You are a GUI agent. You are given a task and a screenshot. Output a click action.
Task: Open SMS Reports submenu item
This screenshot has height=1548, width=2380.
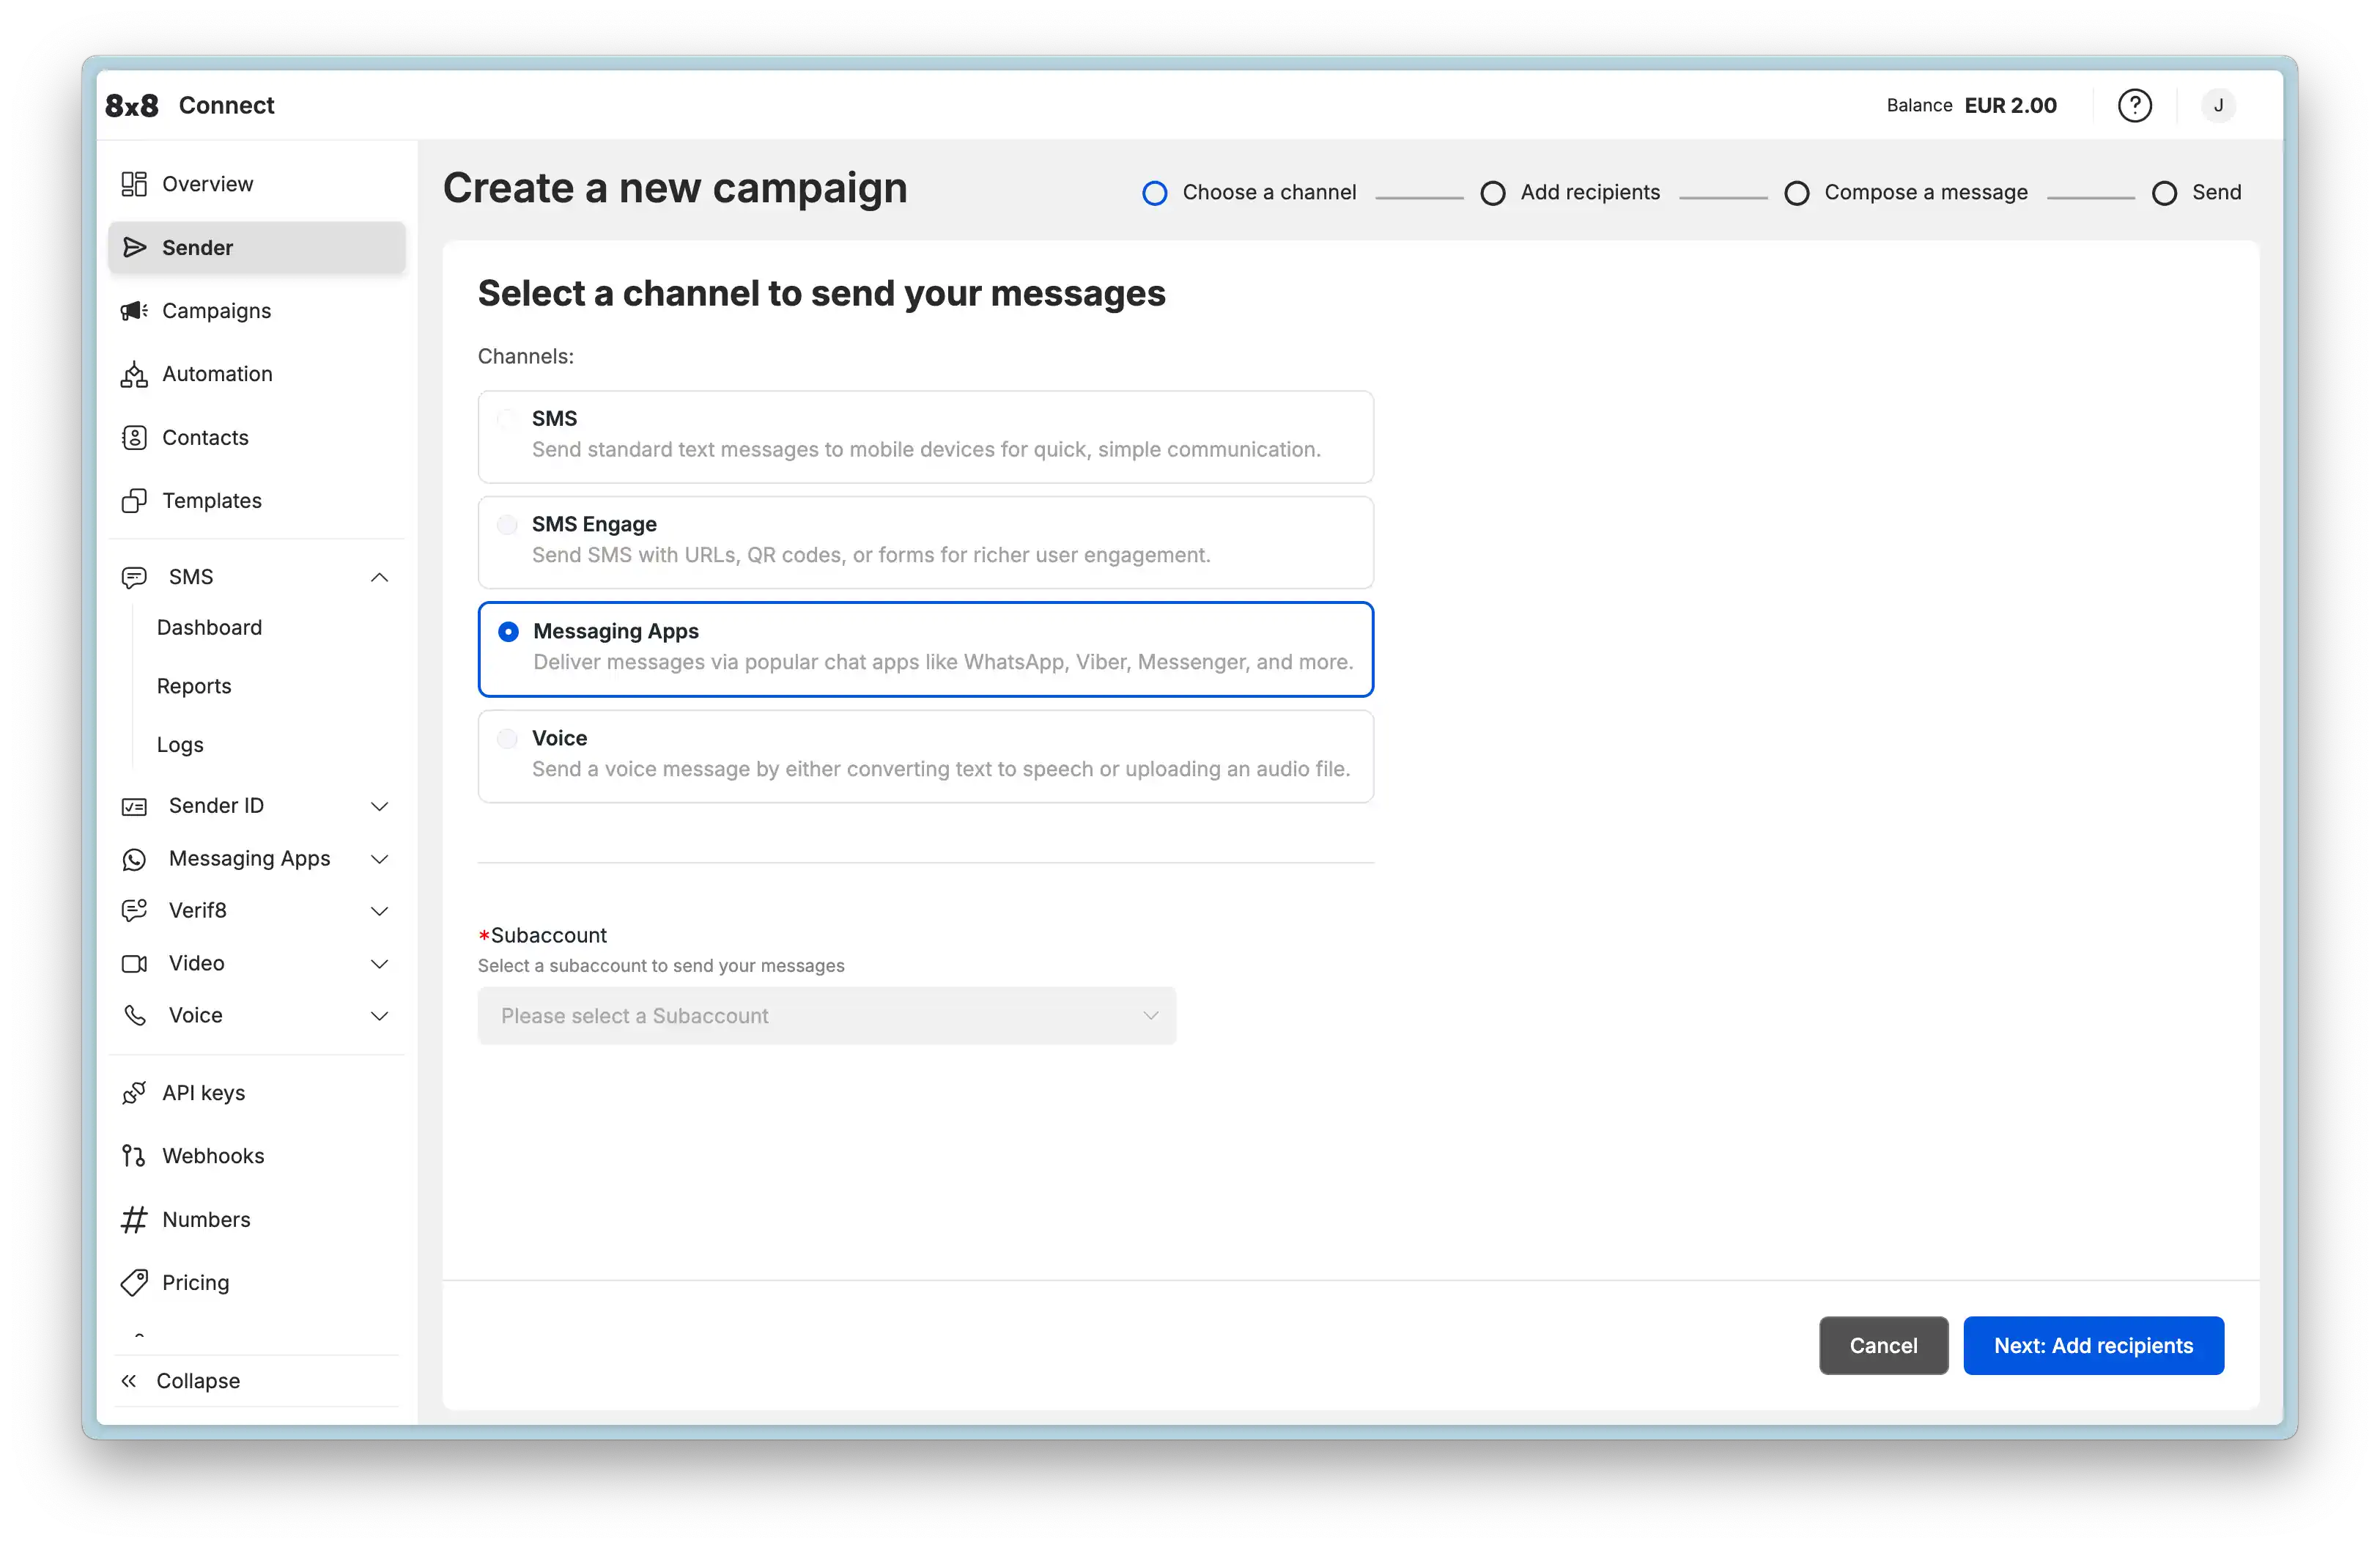[194, 686]
